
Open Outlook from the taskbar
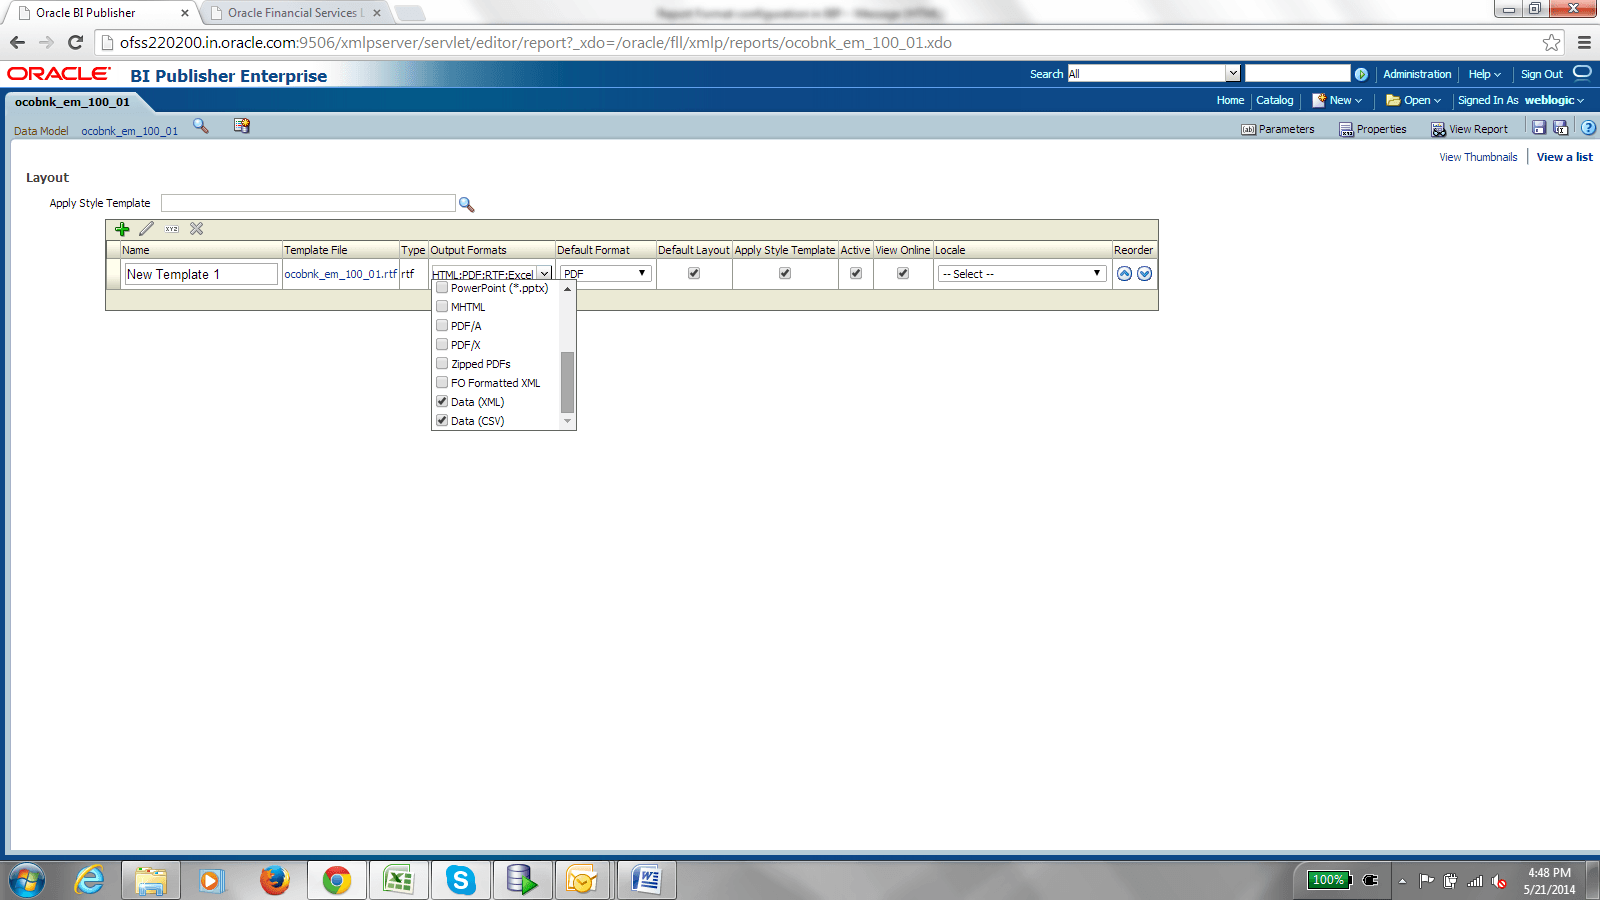(x=584, y=881)
